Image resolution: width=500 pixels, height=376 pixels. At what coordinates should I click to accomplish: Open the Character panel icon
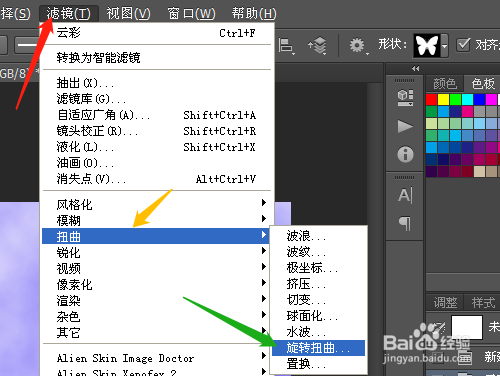tap(405, 195)
